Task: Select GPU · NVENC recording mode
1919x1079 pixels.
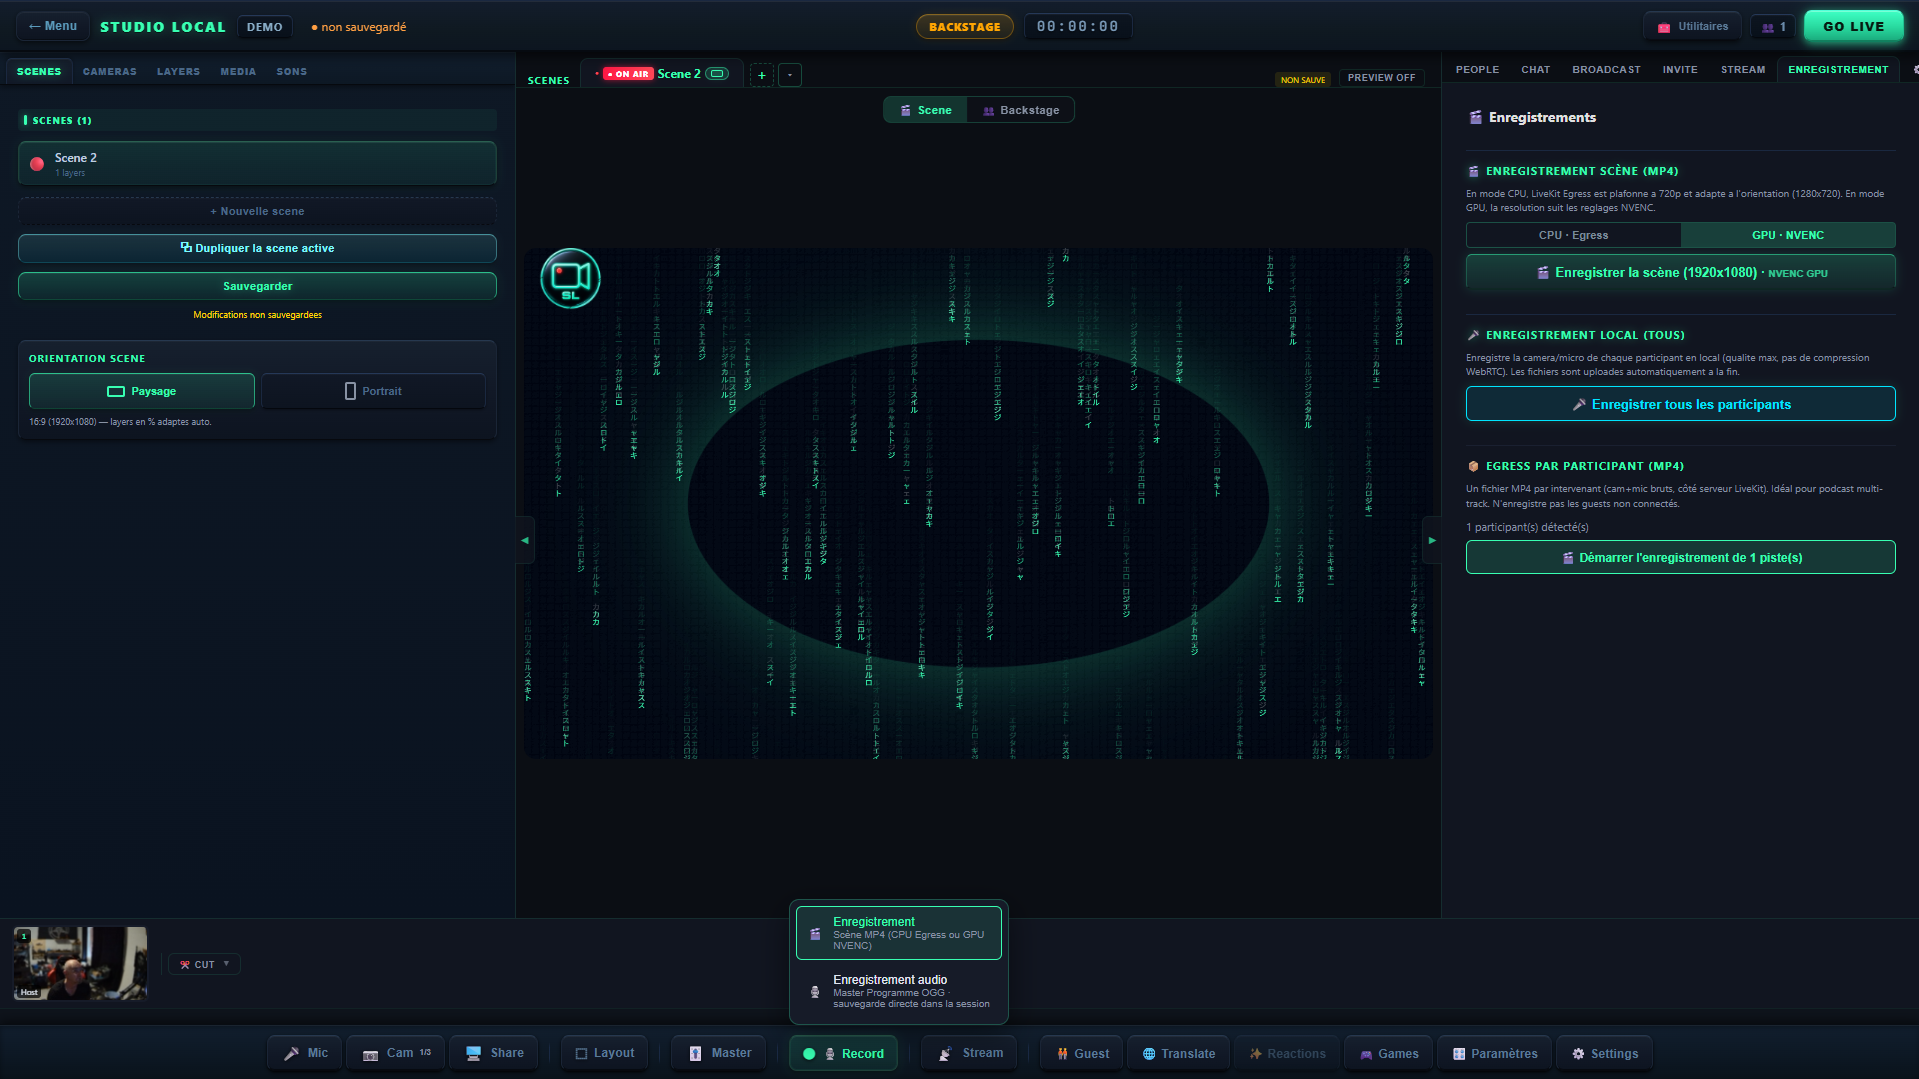Action: pos(1787,235)
